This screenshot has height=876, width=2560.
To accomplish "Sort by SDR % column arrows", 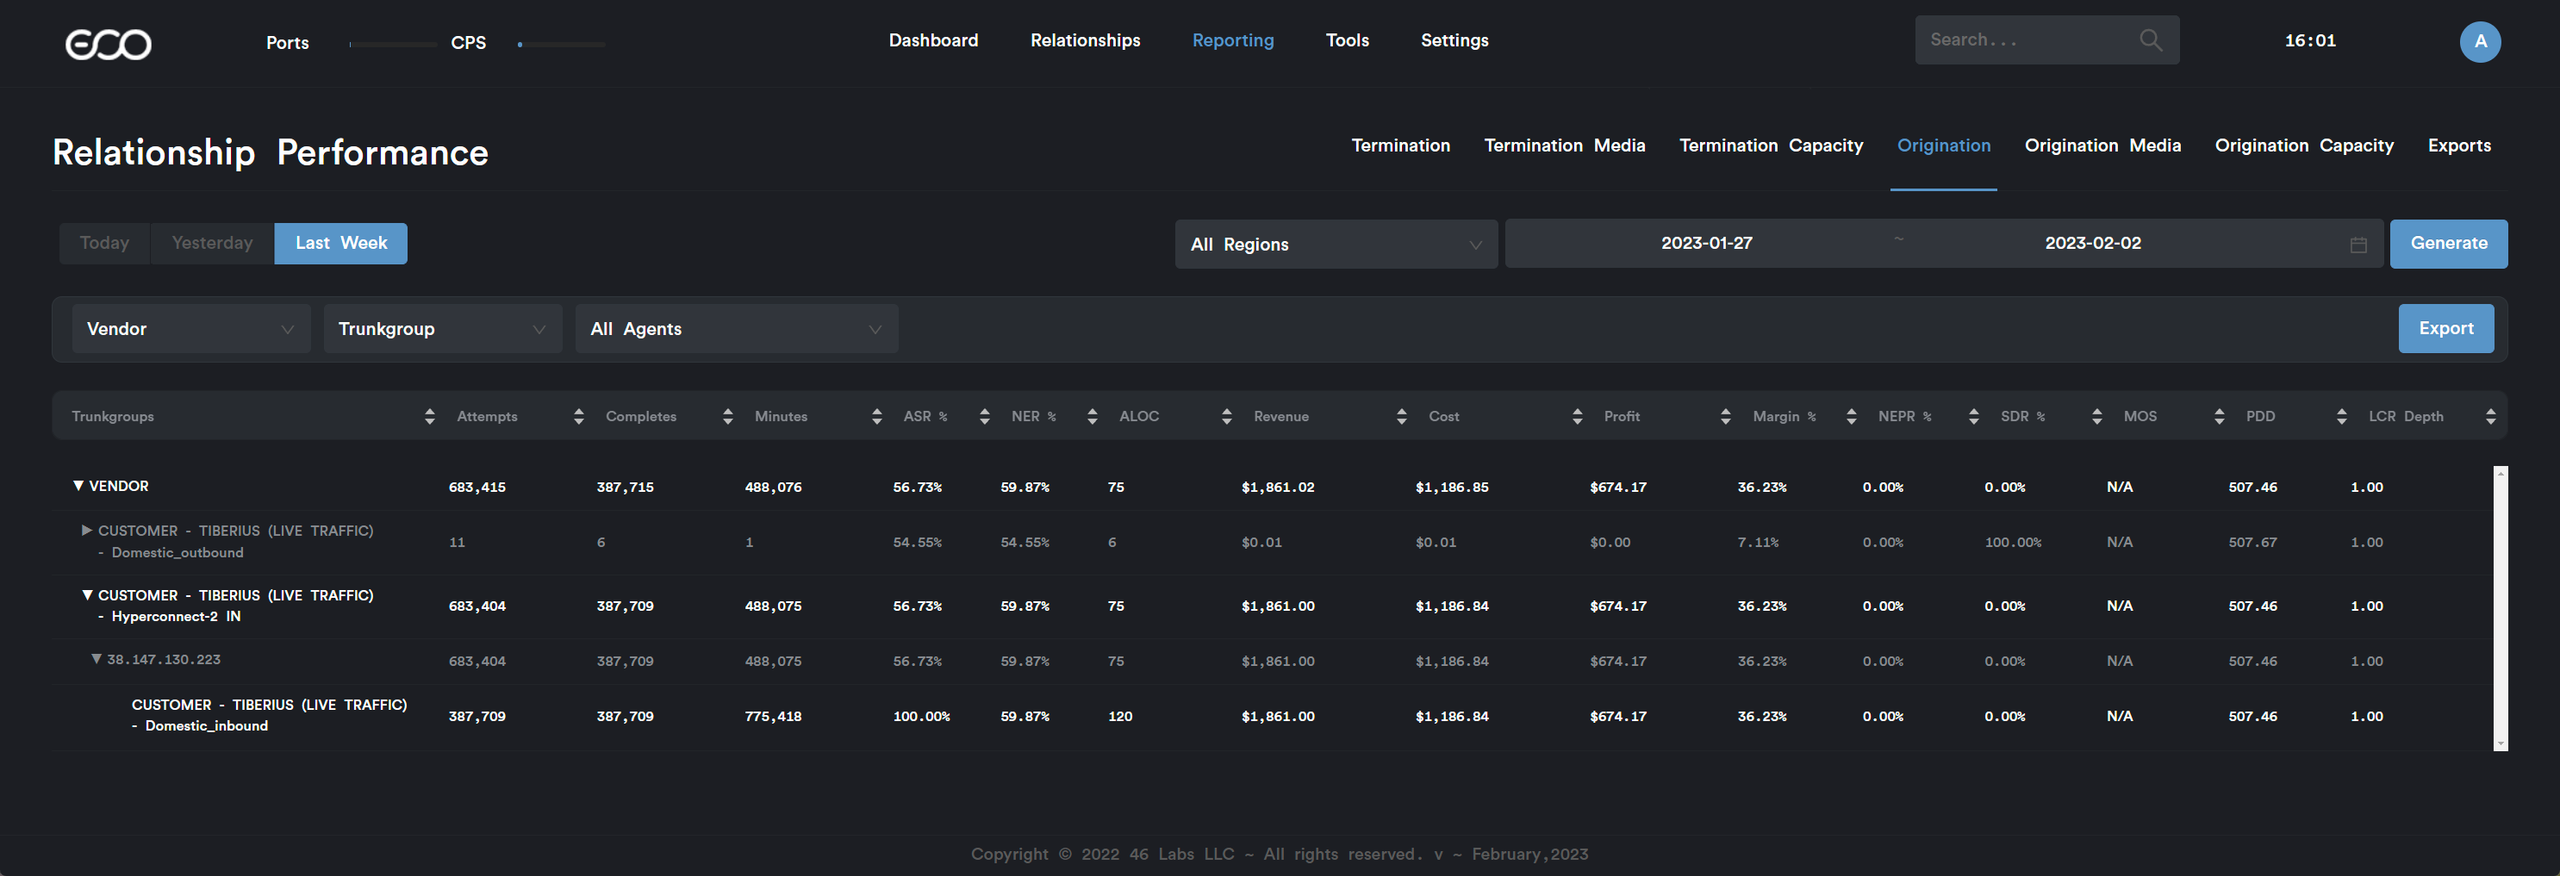I will (x=2097, y=416).
